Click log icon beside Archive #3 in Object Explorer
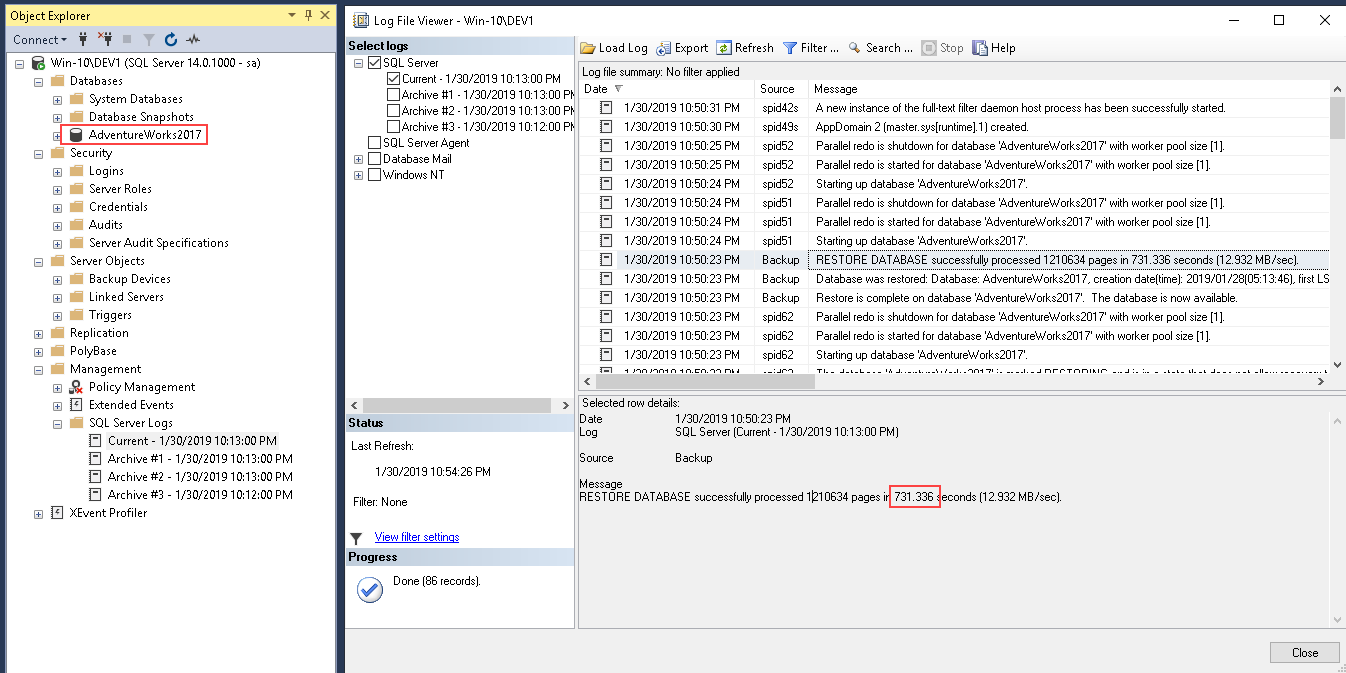 tap(96, 495)
